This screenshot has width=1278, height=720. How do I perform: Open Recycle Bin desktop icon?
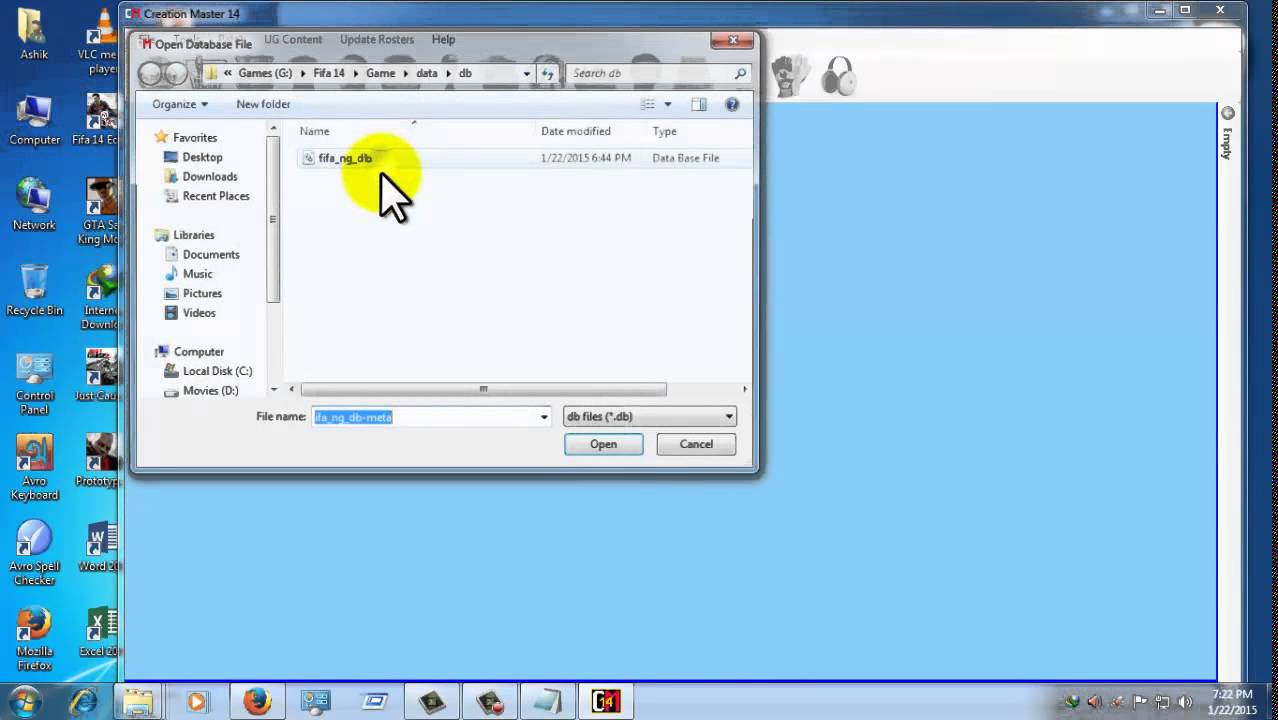(x=34, y=291)
